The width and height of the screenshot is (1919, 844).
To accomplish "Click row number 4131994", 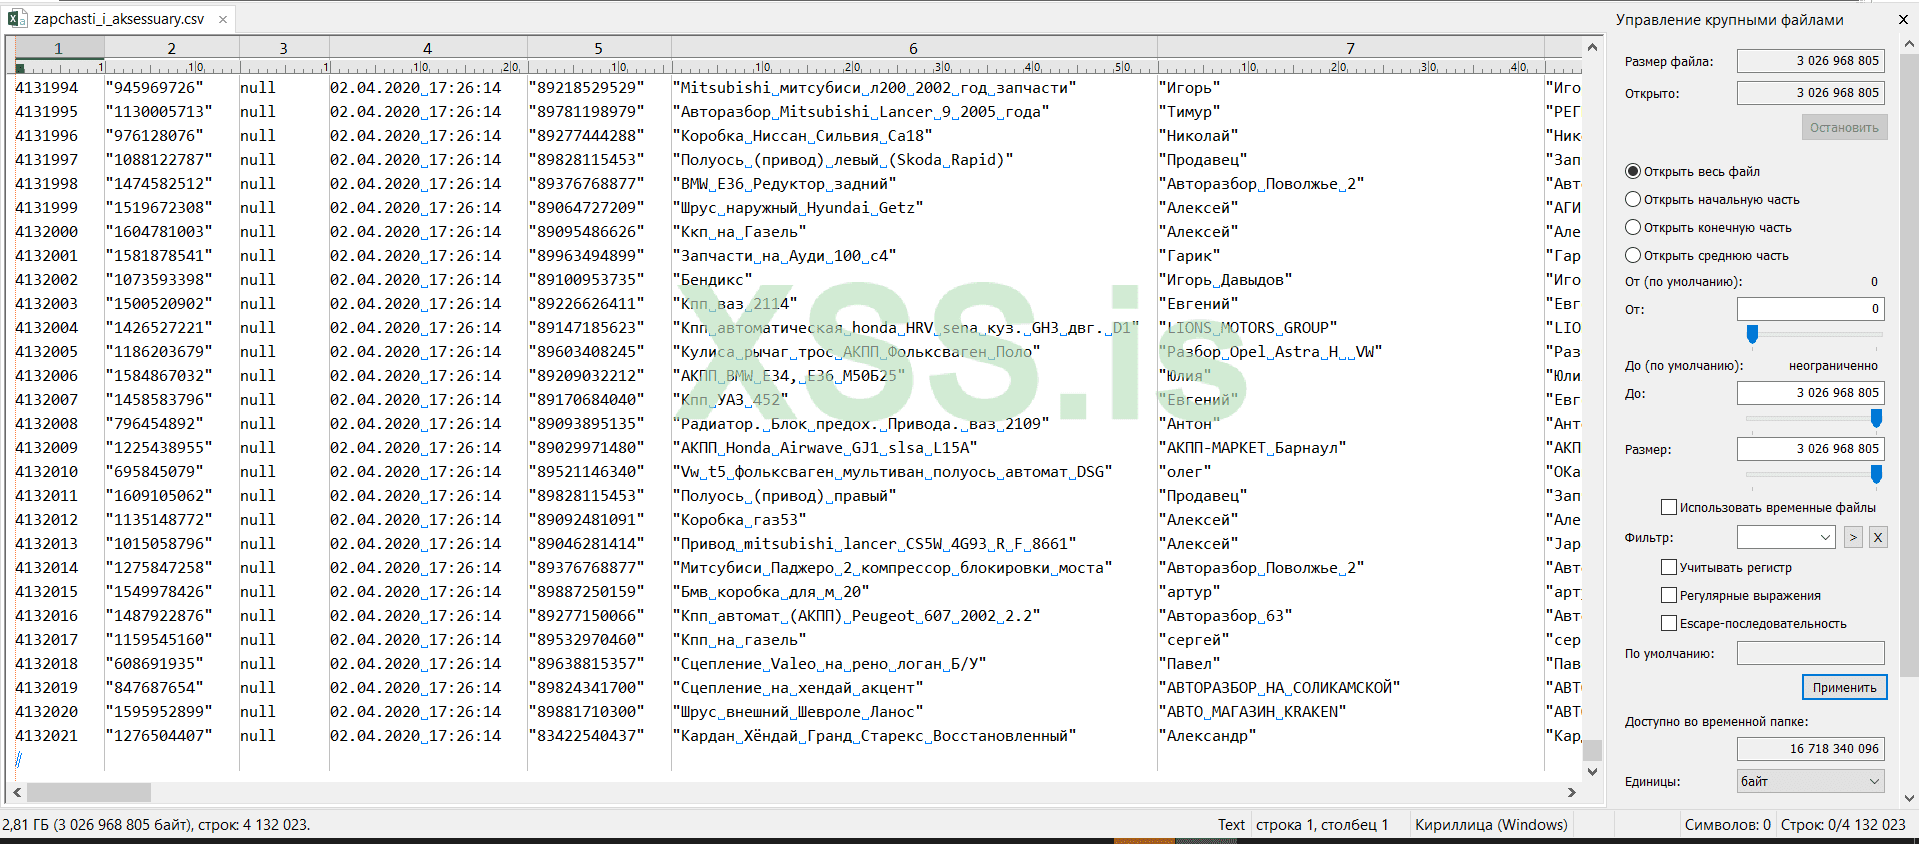I will 46,88.
